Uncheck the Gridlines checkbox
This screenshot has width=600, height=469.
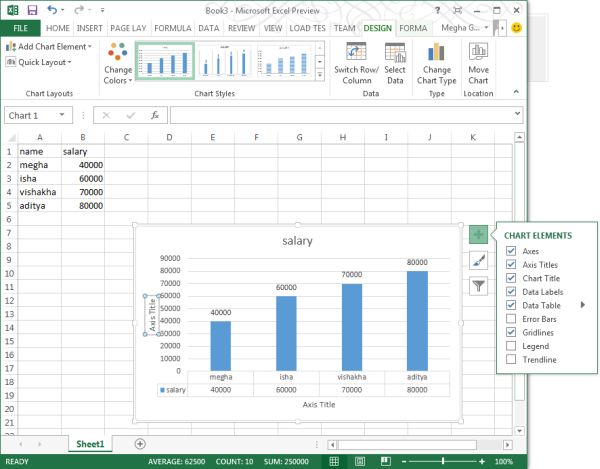tap(511, 332)
